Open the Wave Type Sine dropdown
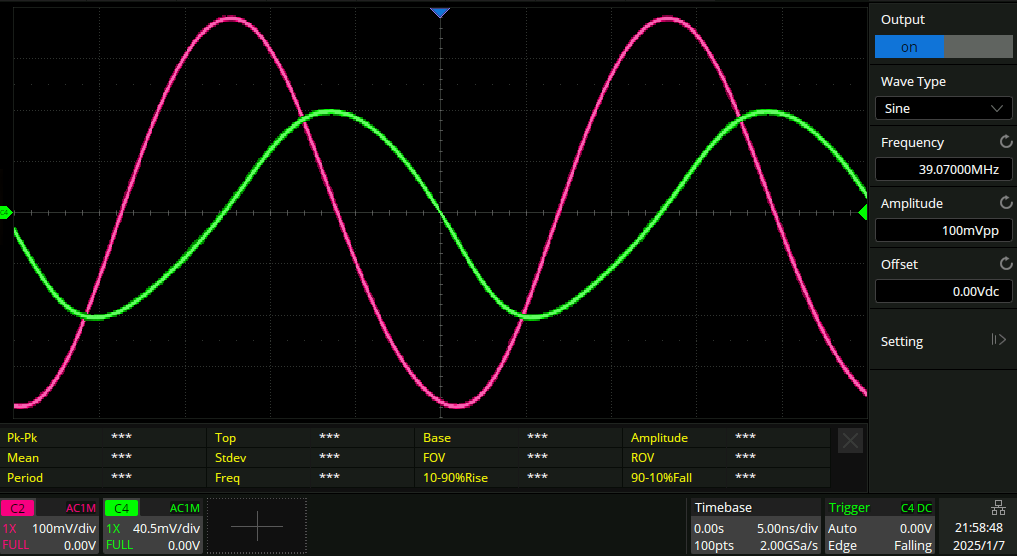 pyautogui.click(x=943, y=108)
